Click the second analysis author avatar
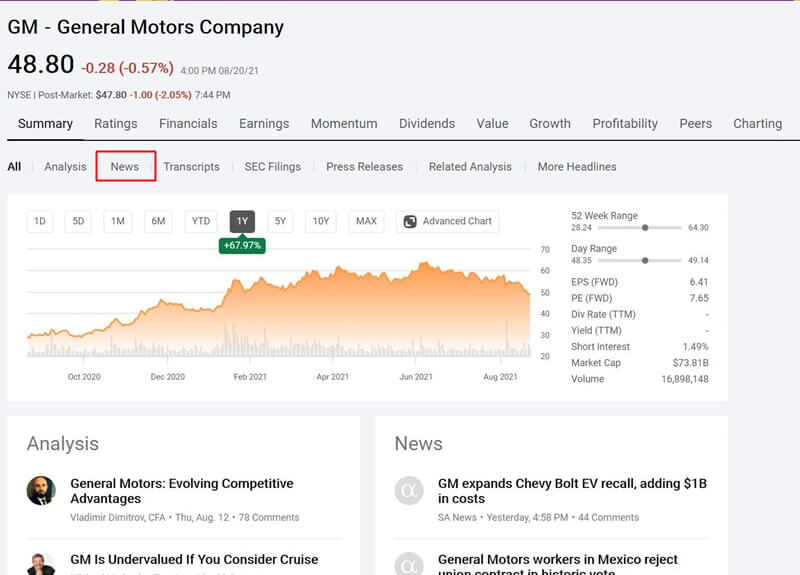 (41, 564)
